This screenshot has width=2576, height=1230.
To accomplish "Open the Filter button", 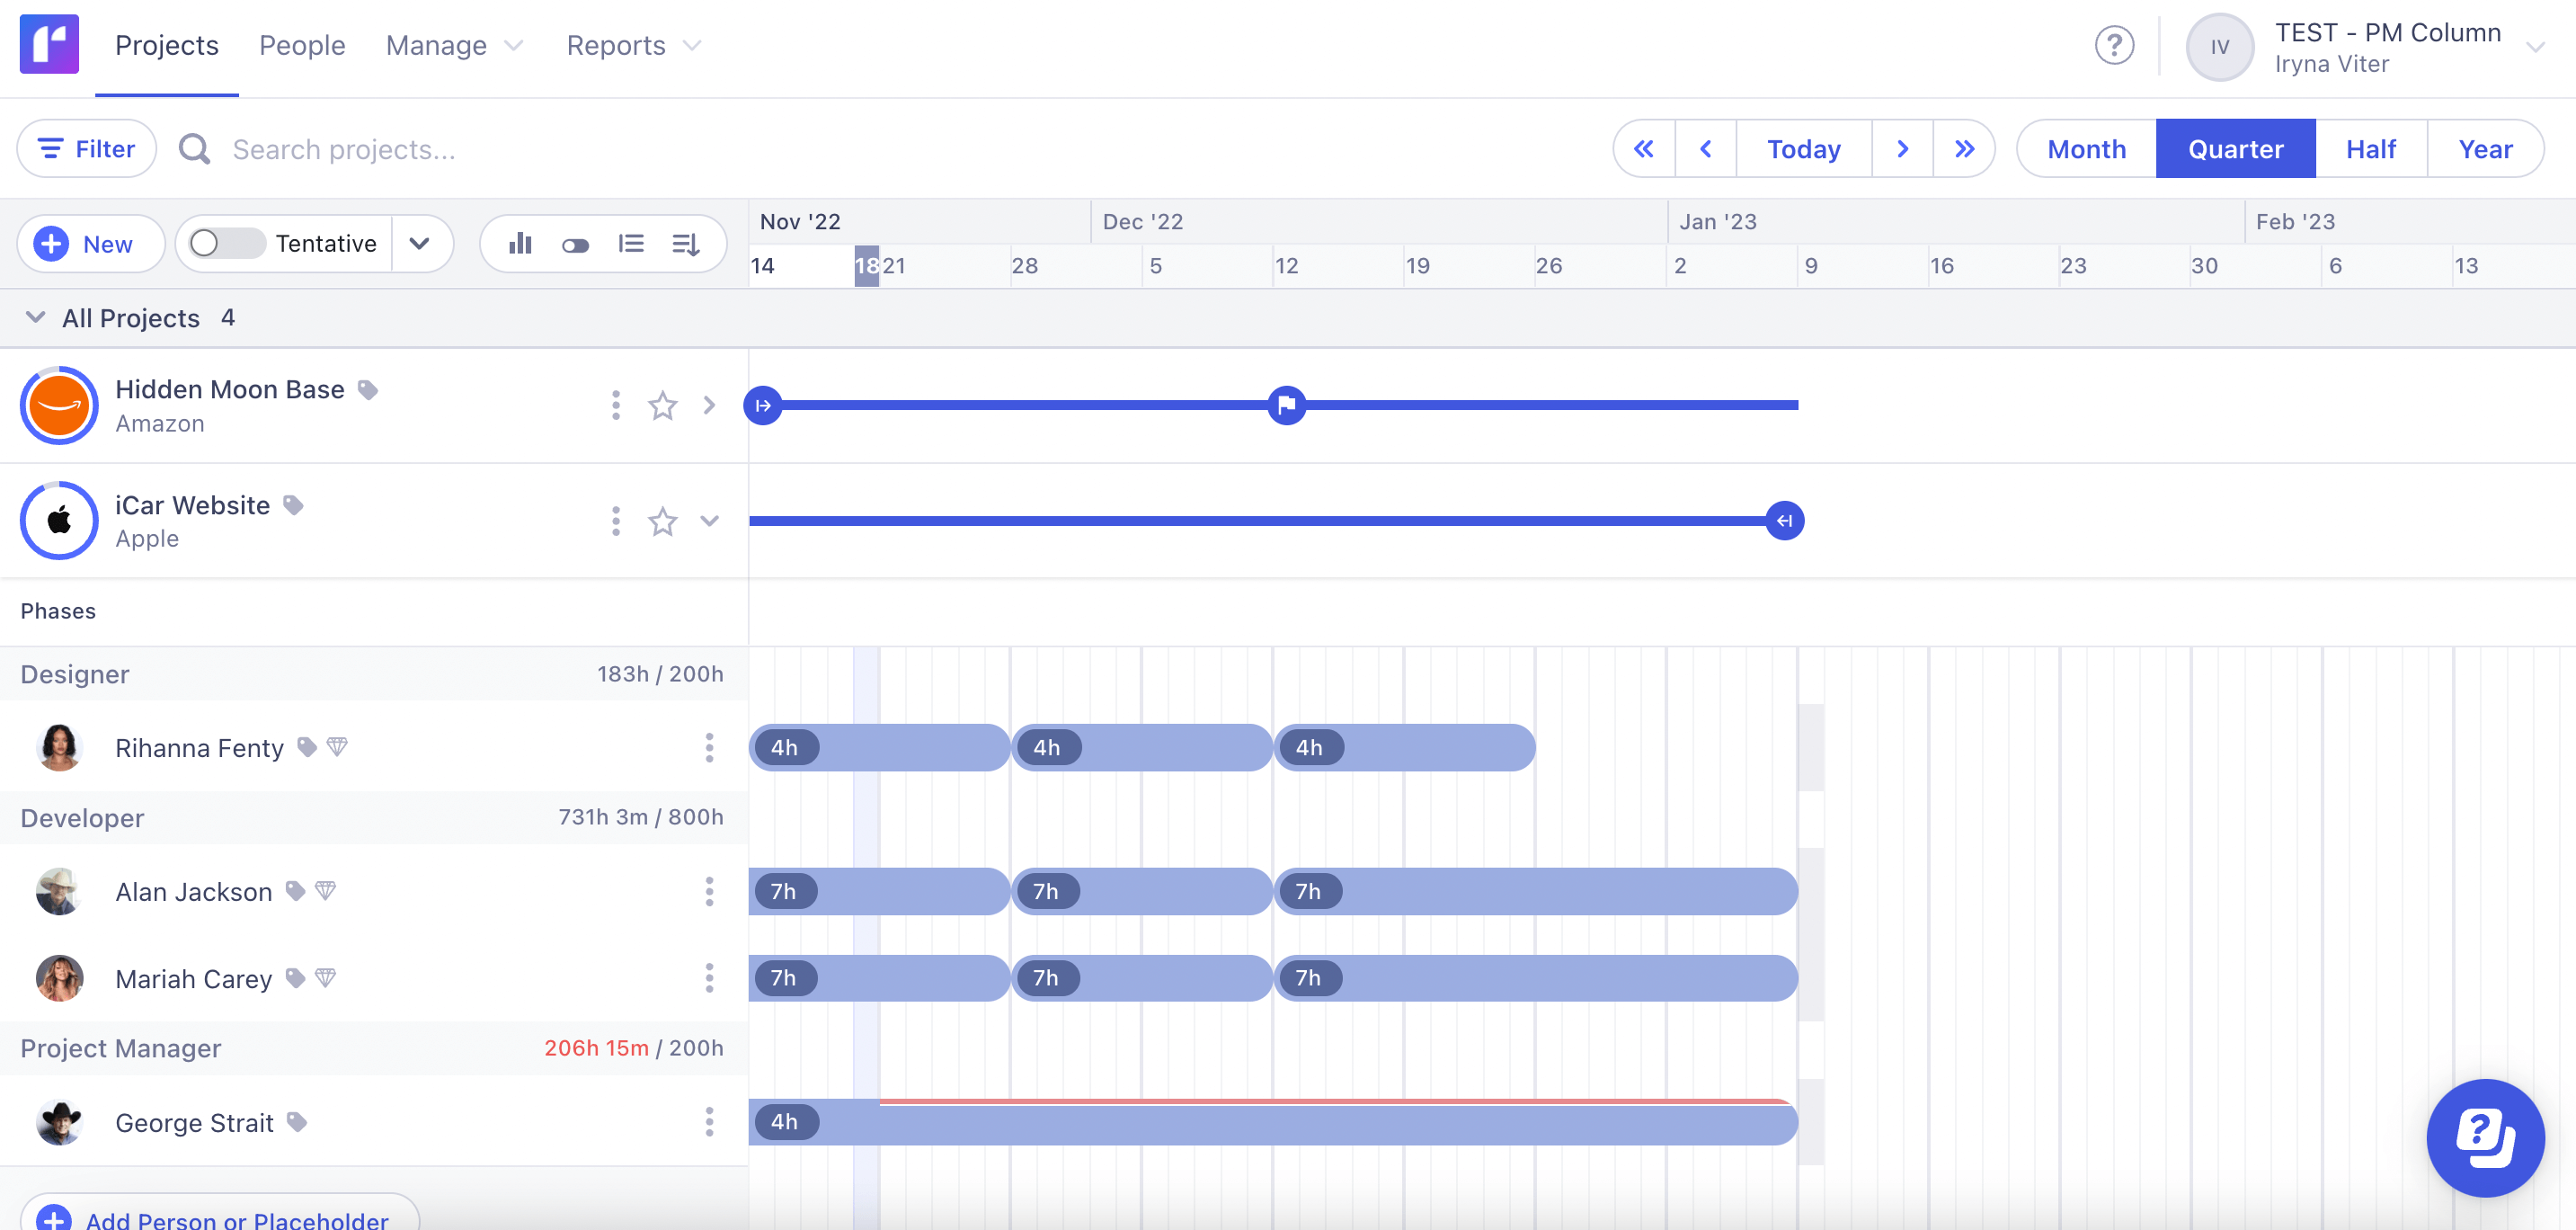I will 87,149.
